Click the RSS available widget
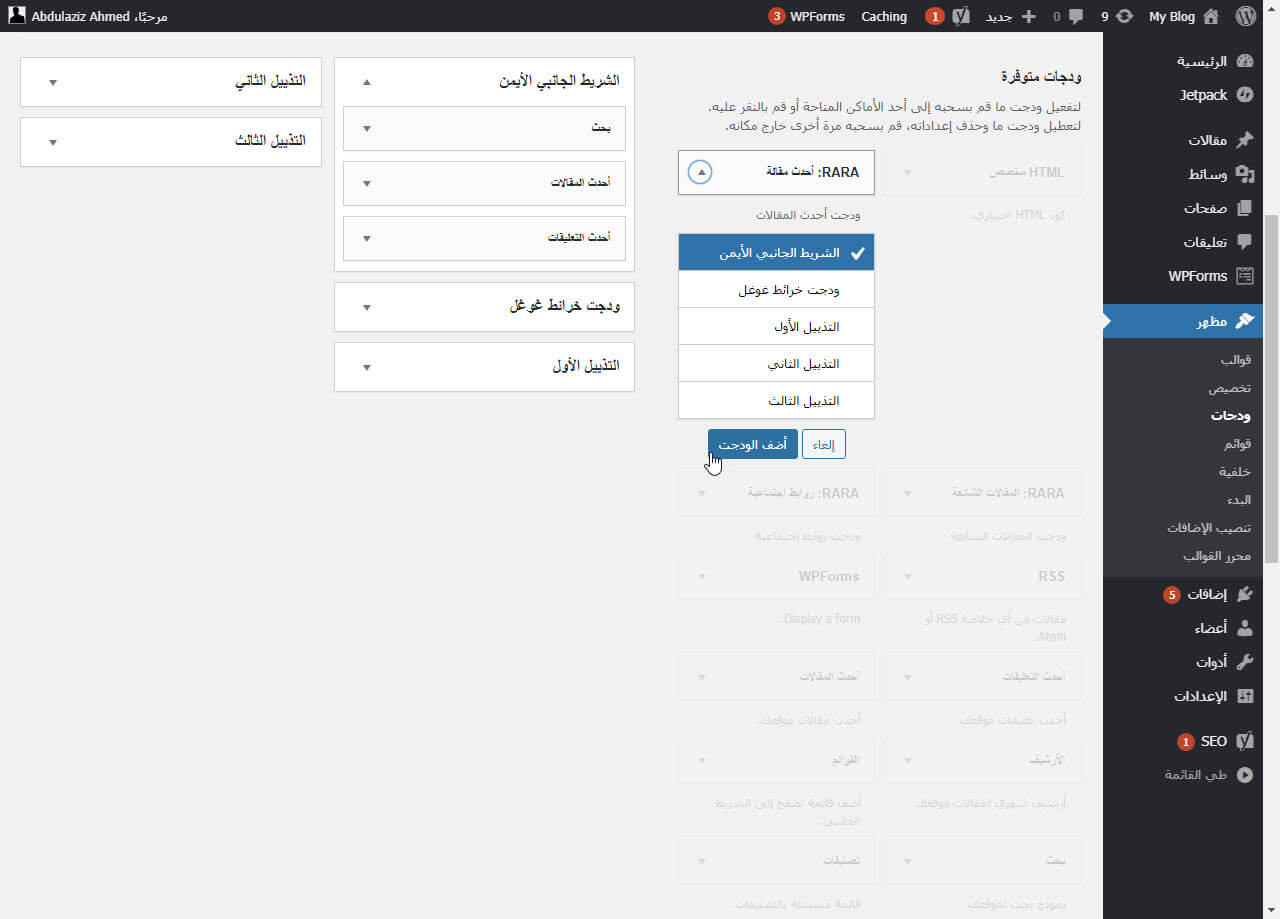This screenshot has height=919, width=1280. [982, 576]
